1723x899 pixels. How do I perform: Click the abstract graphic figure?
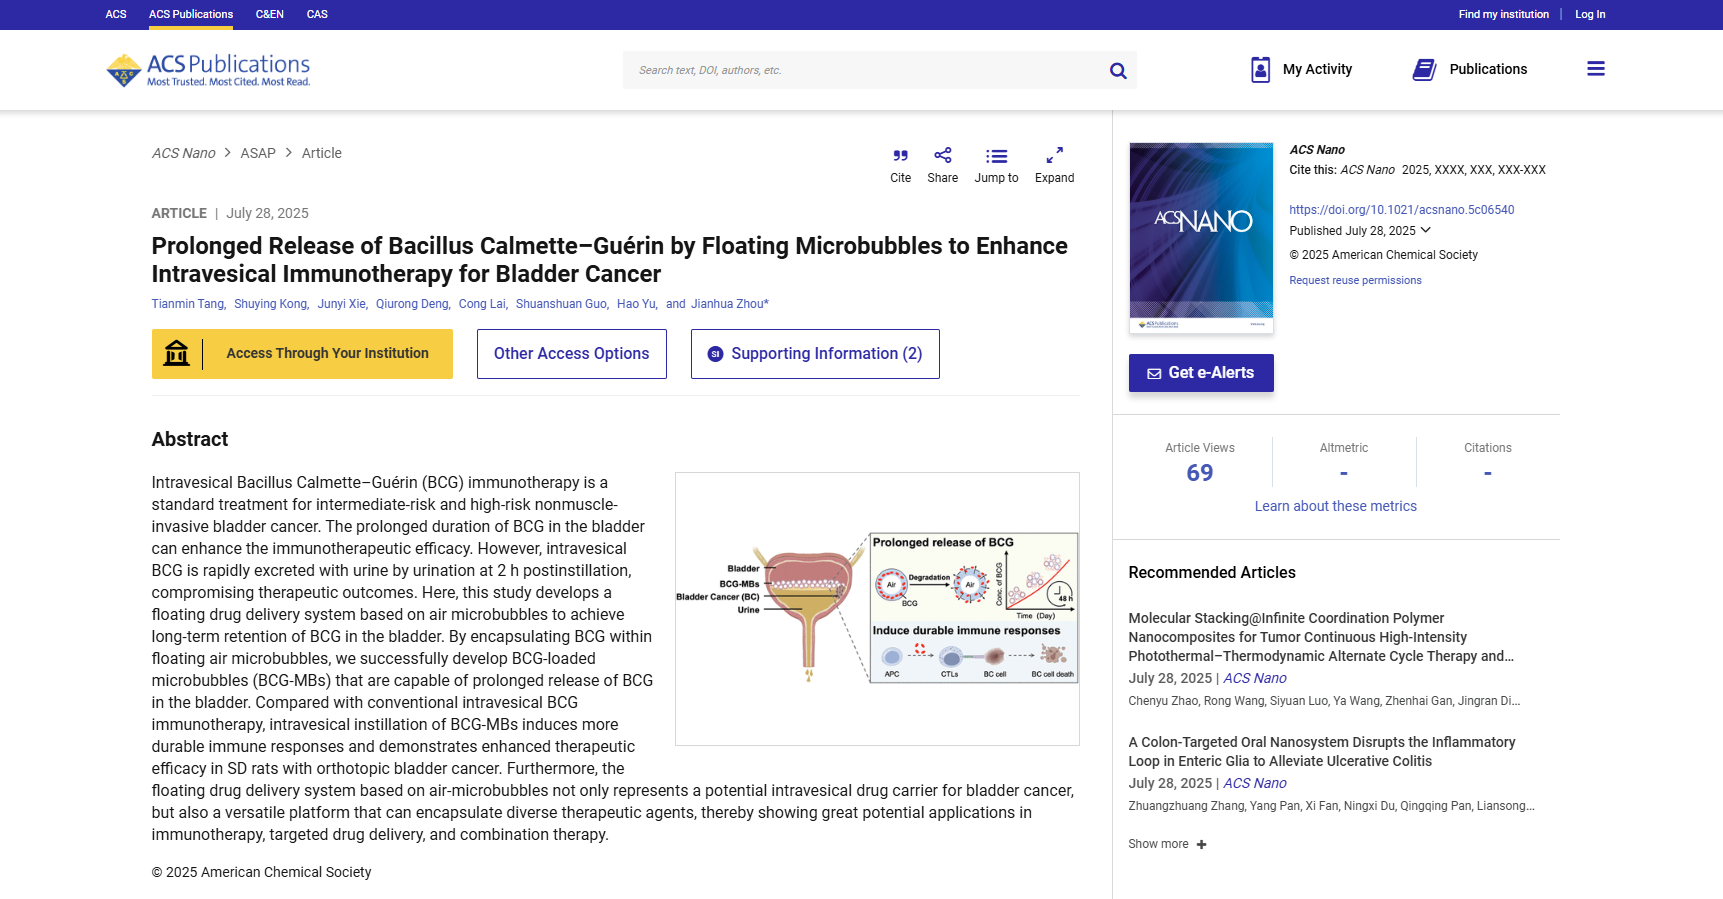pyautogui.click(x=877, y=609)
